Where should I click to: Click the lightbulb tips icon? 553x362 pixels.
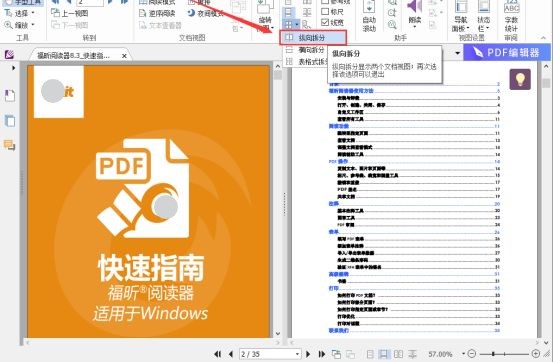(x=520, y=79)
